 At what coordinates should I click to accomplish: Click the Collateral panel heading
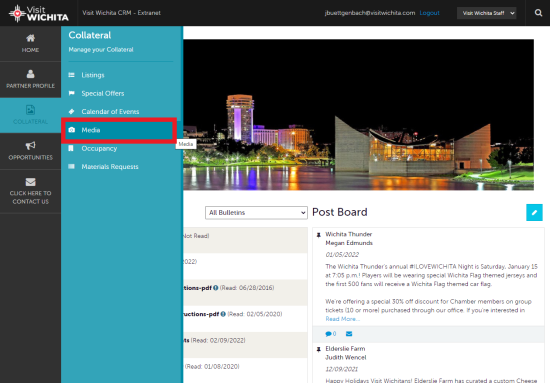[x=90, y=35]
